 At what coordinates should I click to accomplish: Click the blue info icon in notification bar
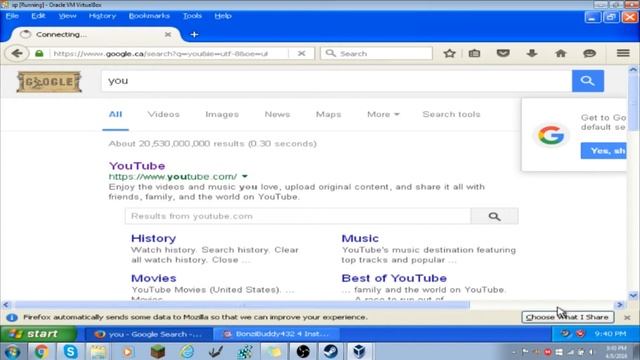pos(12,317)
